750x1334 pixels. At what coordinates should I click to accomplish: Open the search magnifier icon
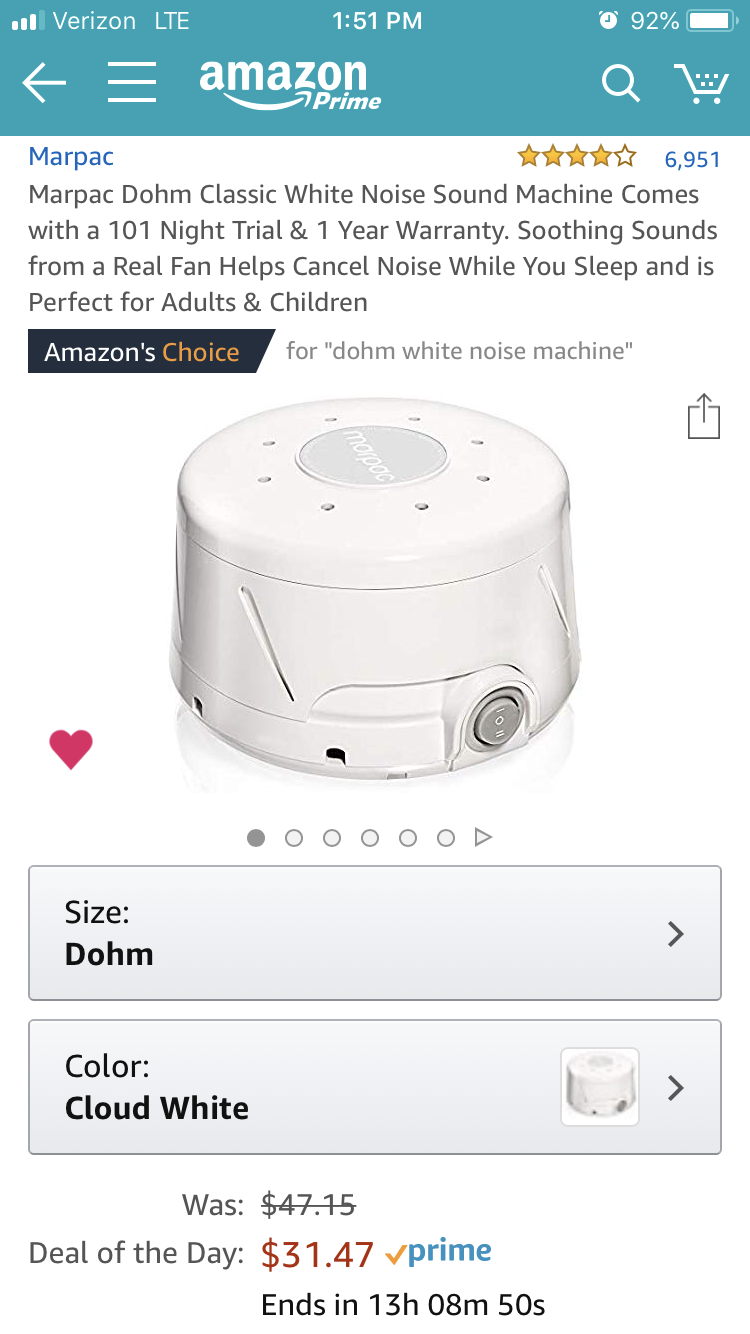coord(620,84)
